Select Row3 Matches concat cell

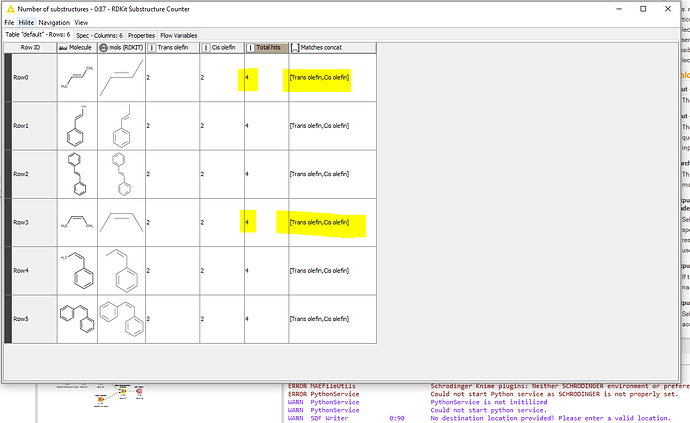[332, 222]
